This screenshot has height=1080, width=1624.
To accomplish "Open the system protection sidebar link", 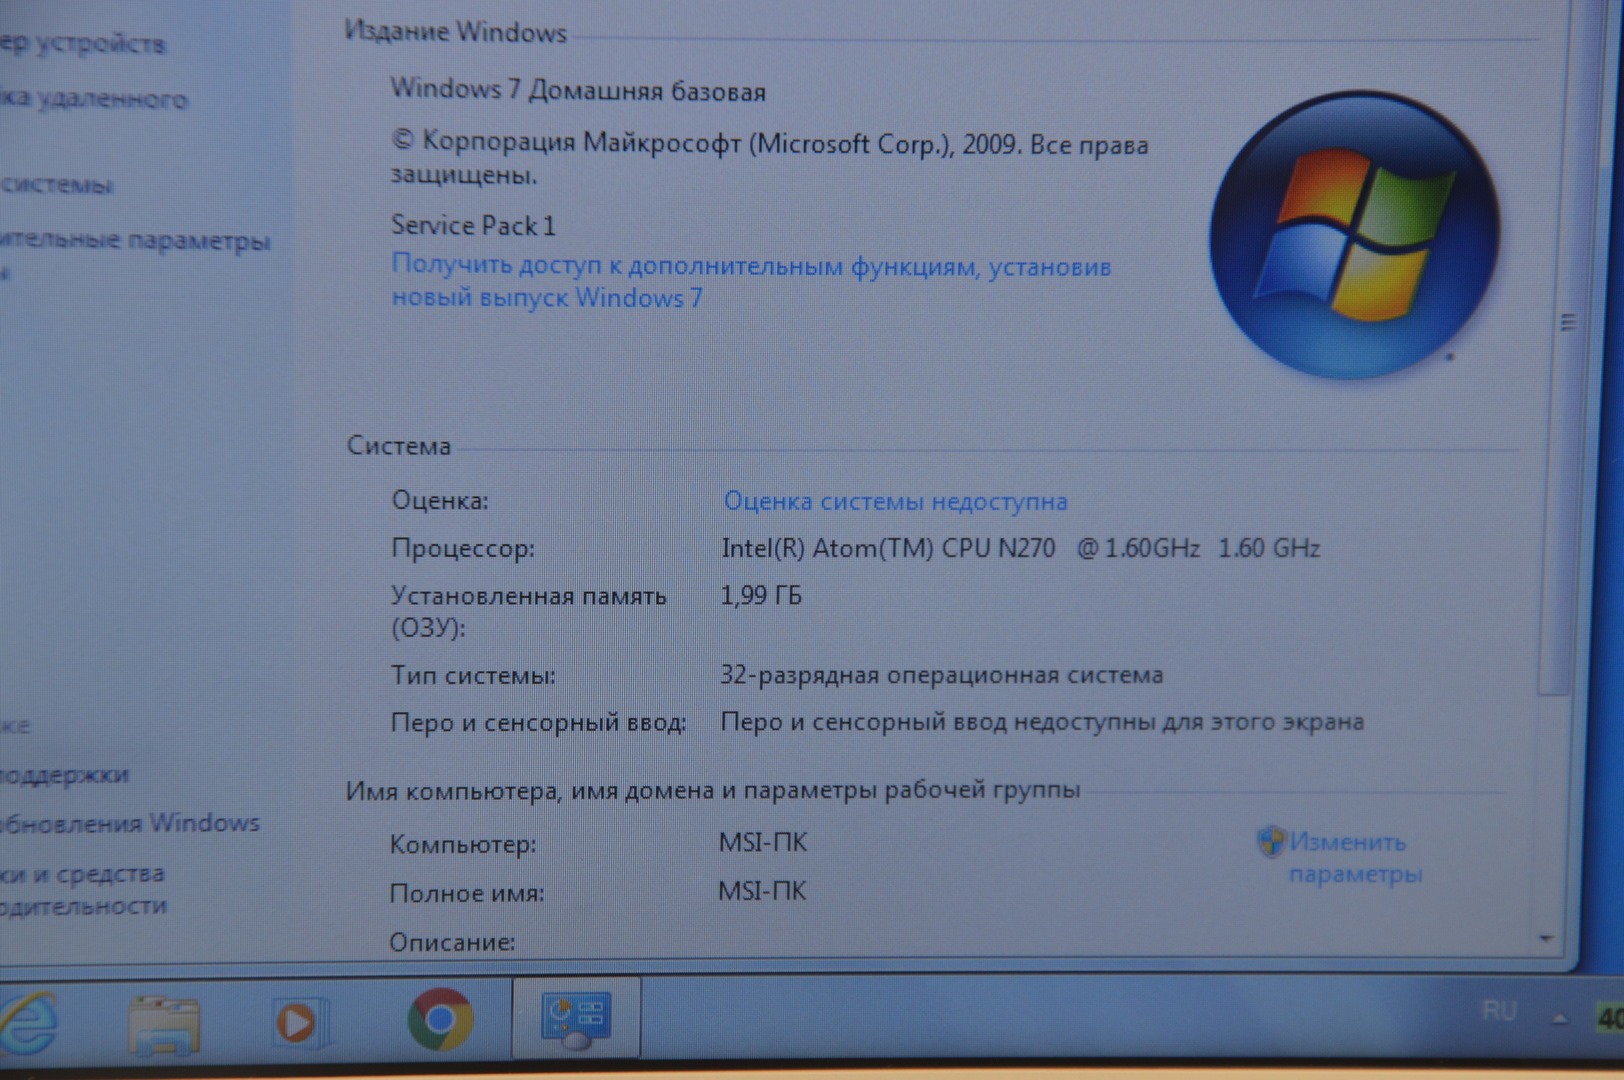I will click(x=57, y=185).
